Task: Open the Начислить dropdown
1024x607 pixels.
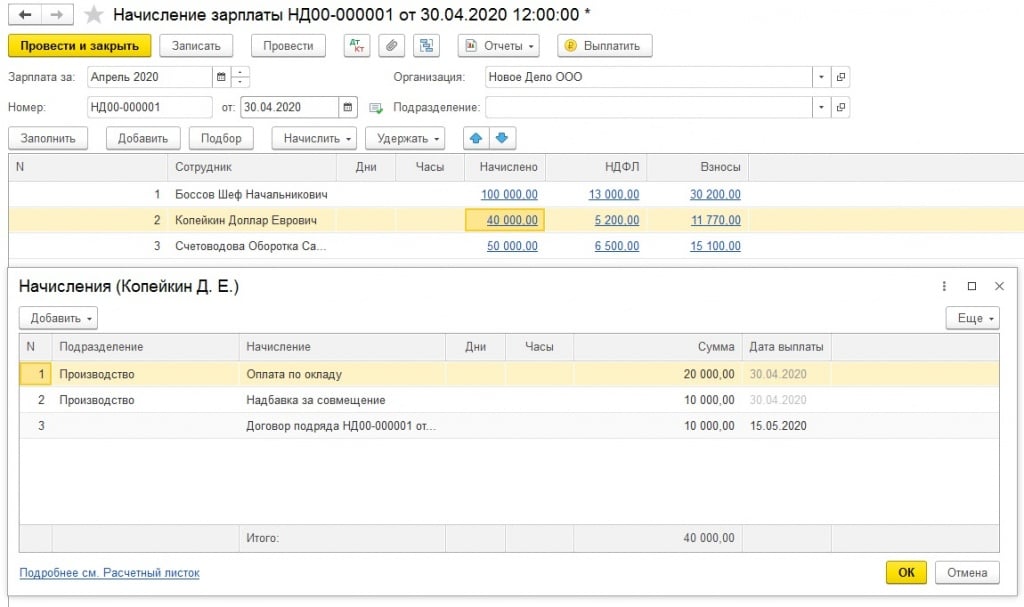Action: pyautogui.click(x=317, y=138)
